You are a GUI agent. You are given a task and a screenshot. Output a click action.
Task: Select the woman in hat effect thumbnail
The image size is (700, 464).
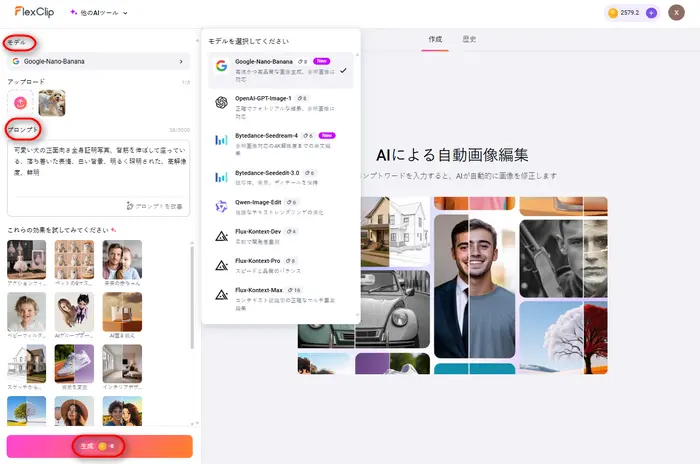pyautogui.click(x=74, y=411)
